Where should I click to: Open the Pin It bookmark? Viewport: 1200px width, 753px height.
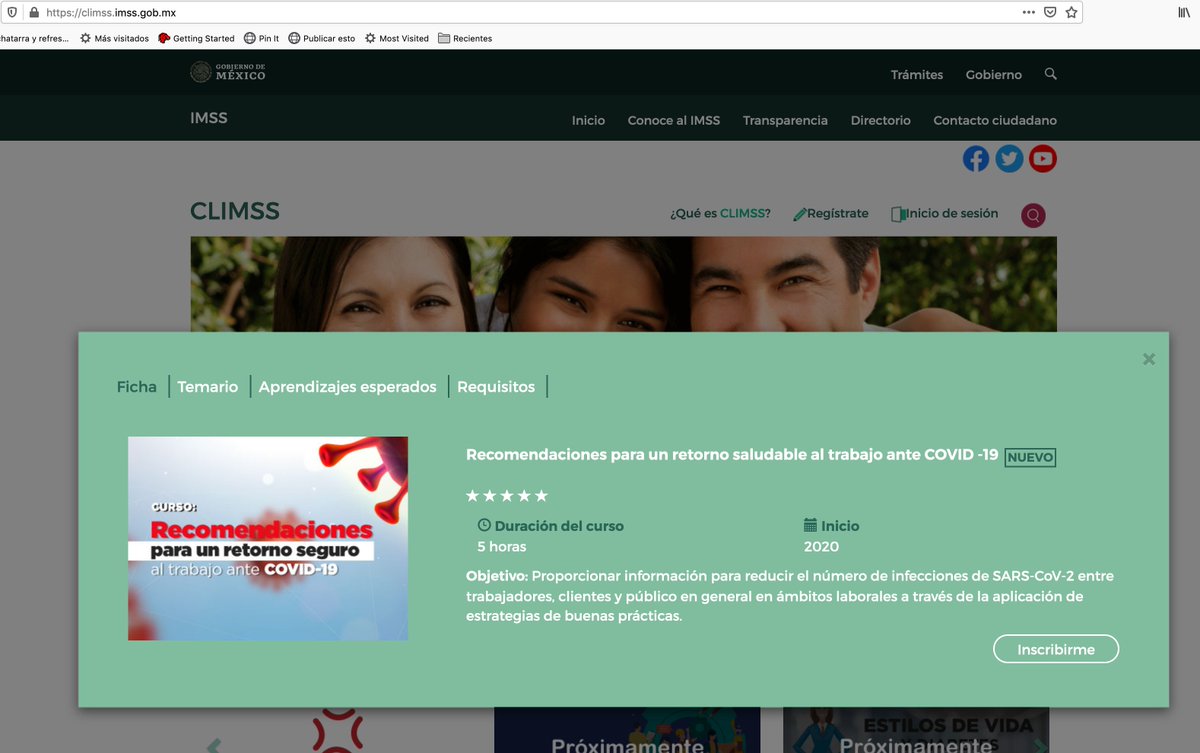pos(261,38)
